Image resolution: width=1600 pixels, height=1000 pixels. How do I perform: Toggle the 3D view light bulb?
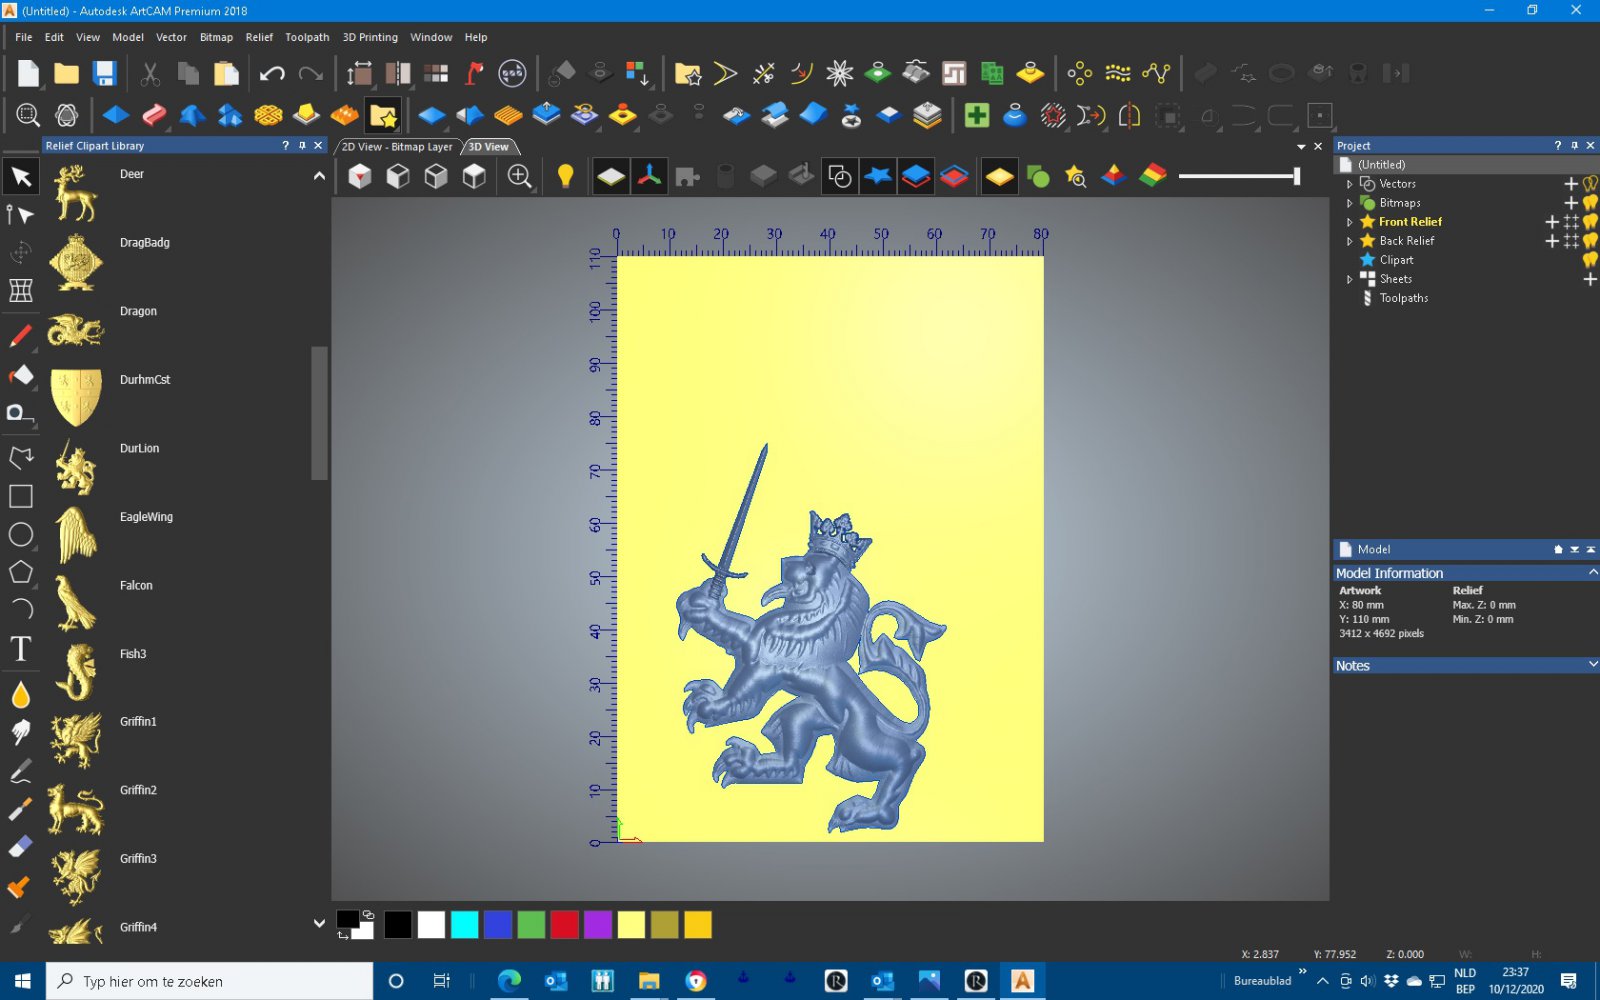pyautogui.click(x=565, y=177)
